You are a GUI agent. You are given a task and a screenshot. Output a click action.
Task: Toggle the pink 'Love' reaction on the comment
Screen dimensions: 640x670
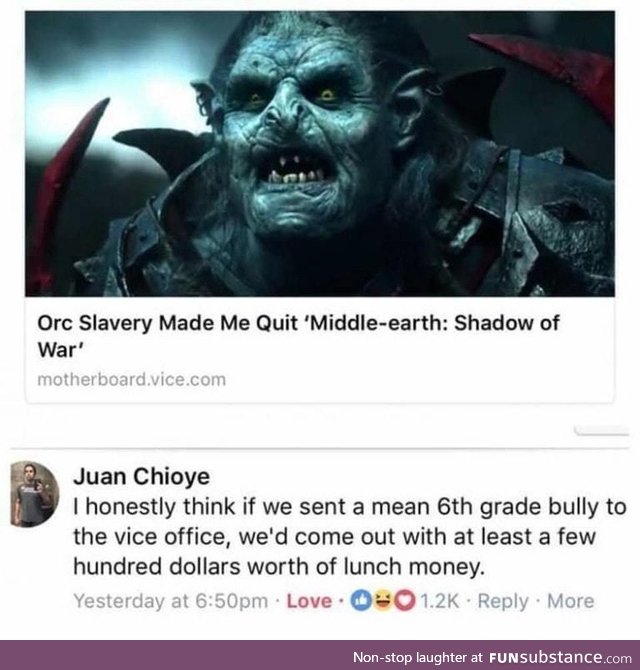coord(309,601)
